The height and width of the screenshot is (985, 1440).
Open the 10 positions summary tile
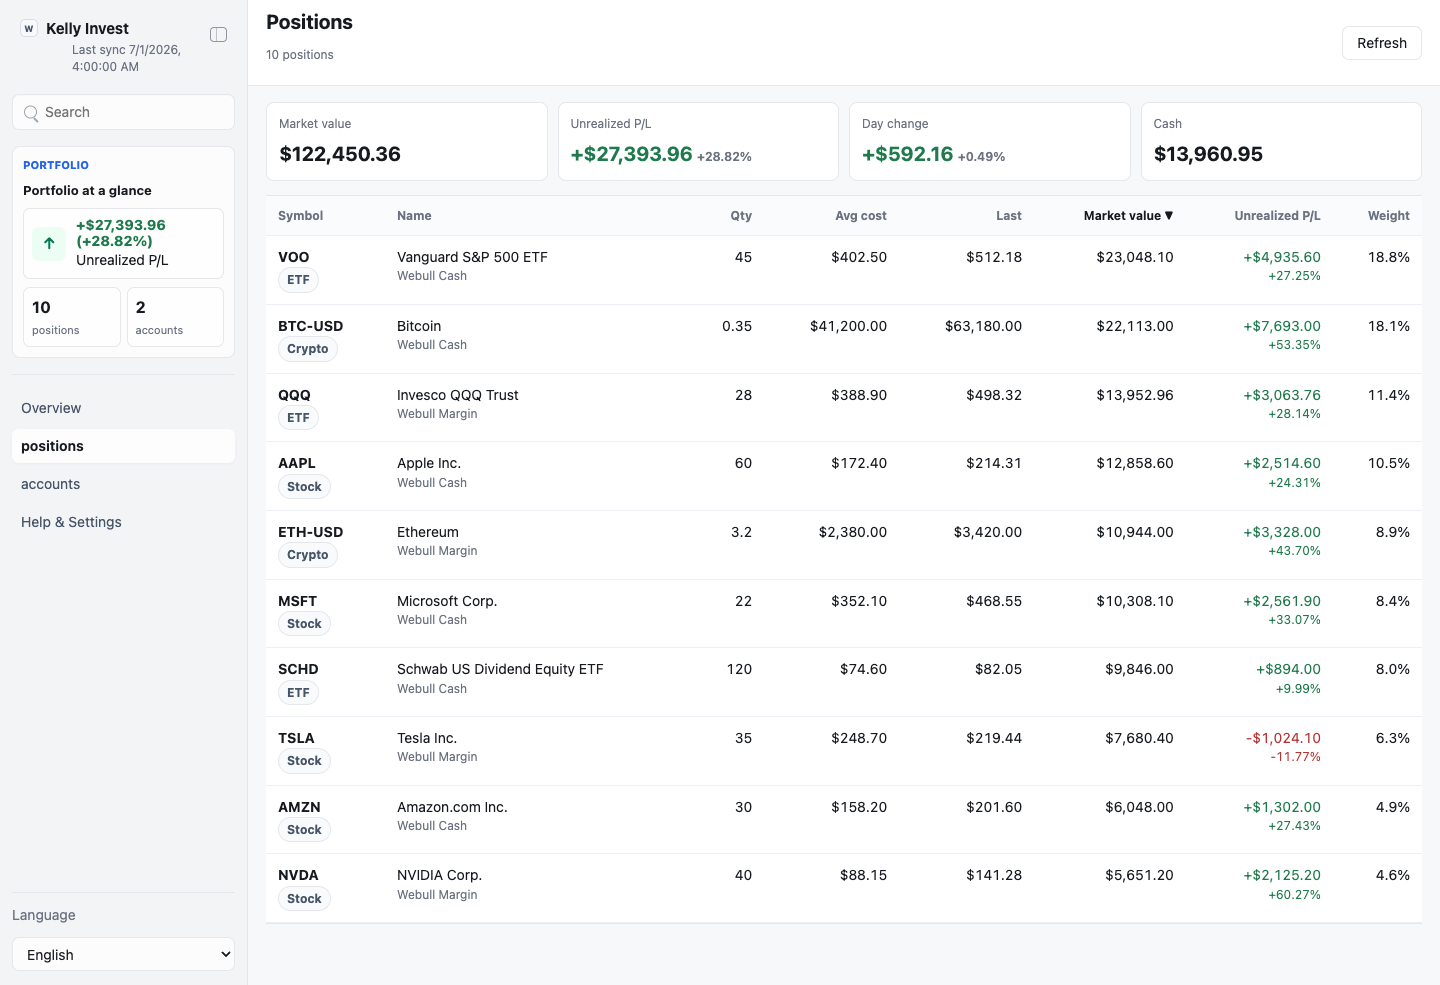pyautogui.click(x=72, y=317)
